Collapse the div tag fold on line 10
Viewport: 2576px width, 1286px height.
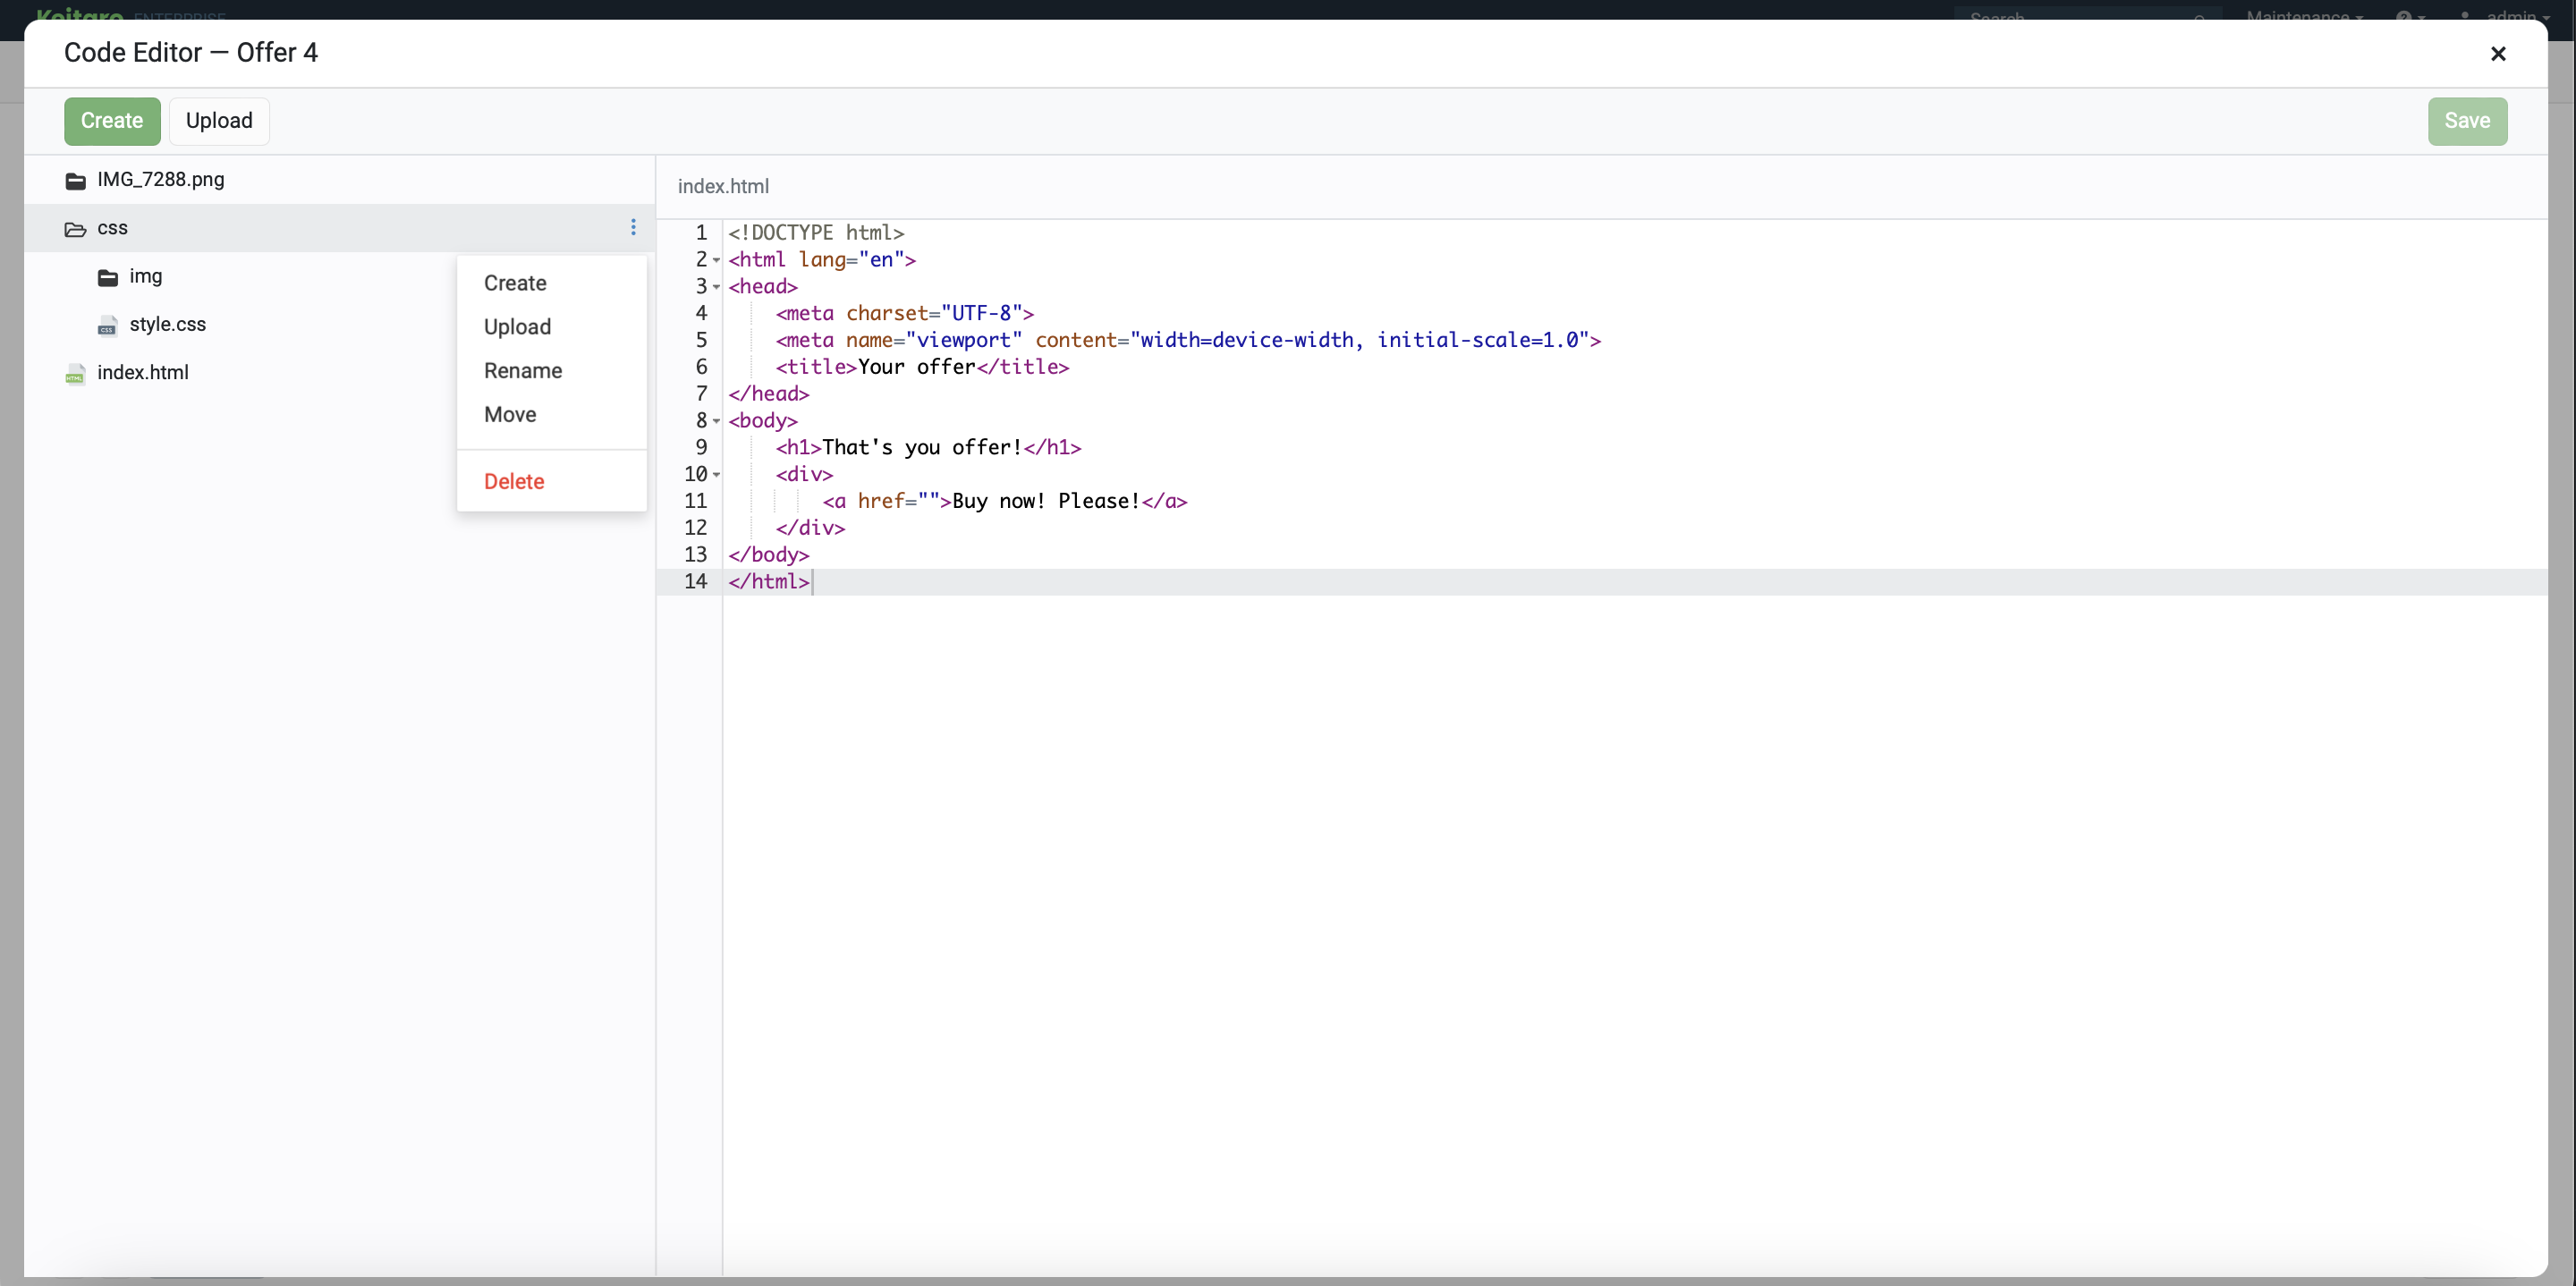pos(716,474)
